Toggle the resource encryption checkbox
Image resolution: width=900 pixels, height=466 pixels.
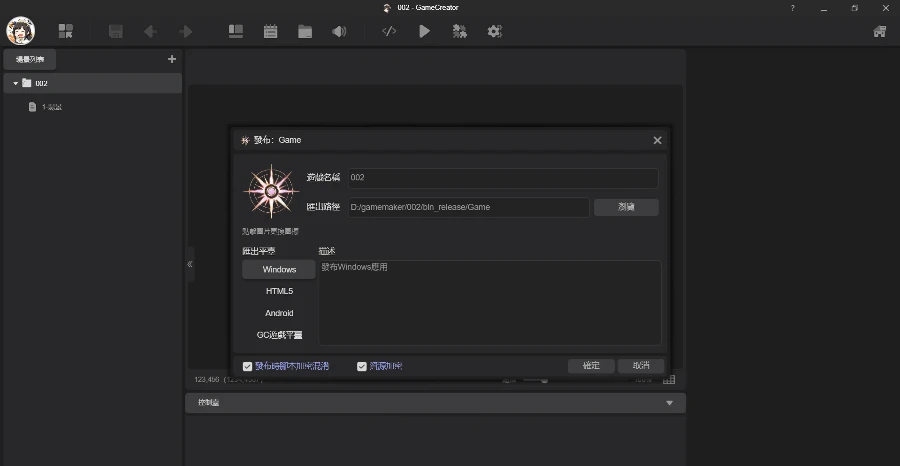362,366
